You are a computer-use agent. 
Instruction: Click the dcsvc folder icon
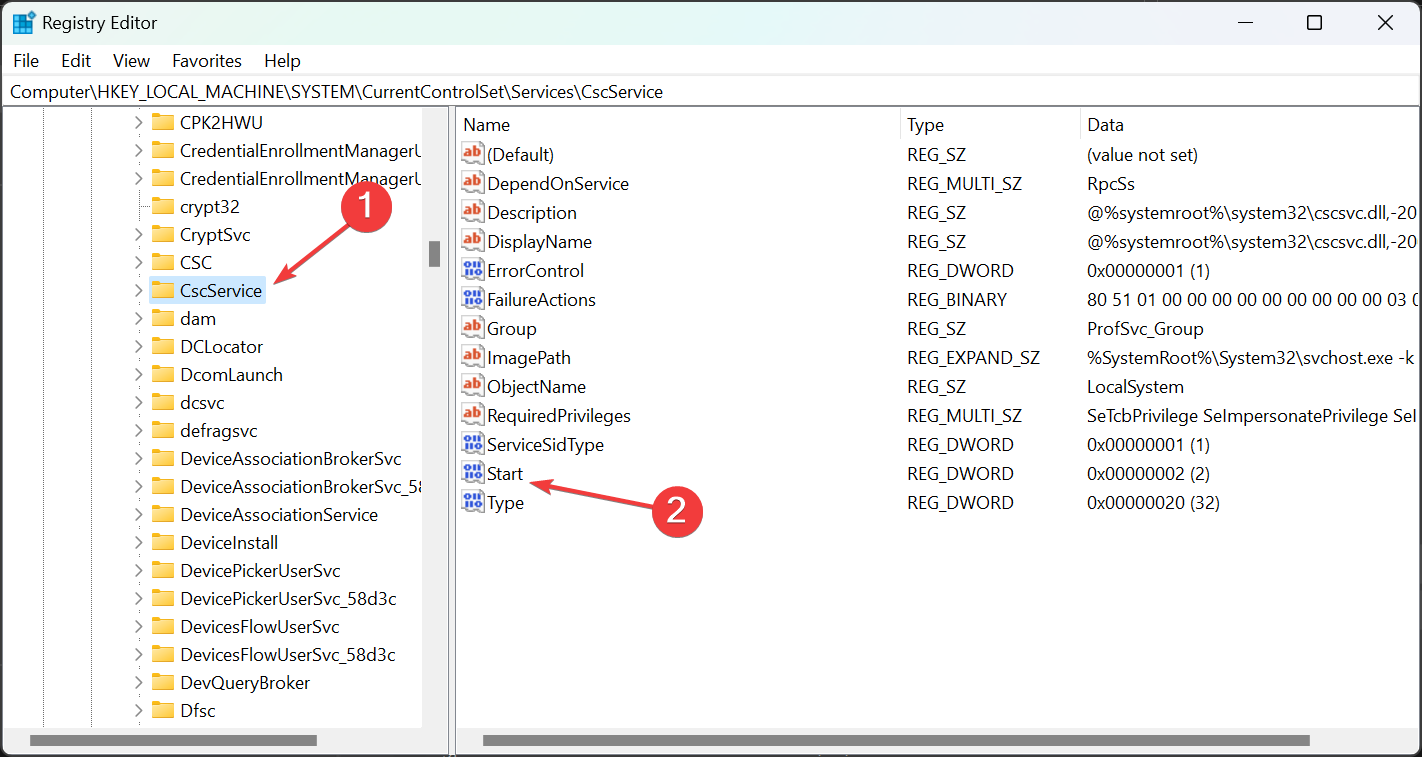(163, 402)
